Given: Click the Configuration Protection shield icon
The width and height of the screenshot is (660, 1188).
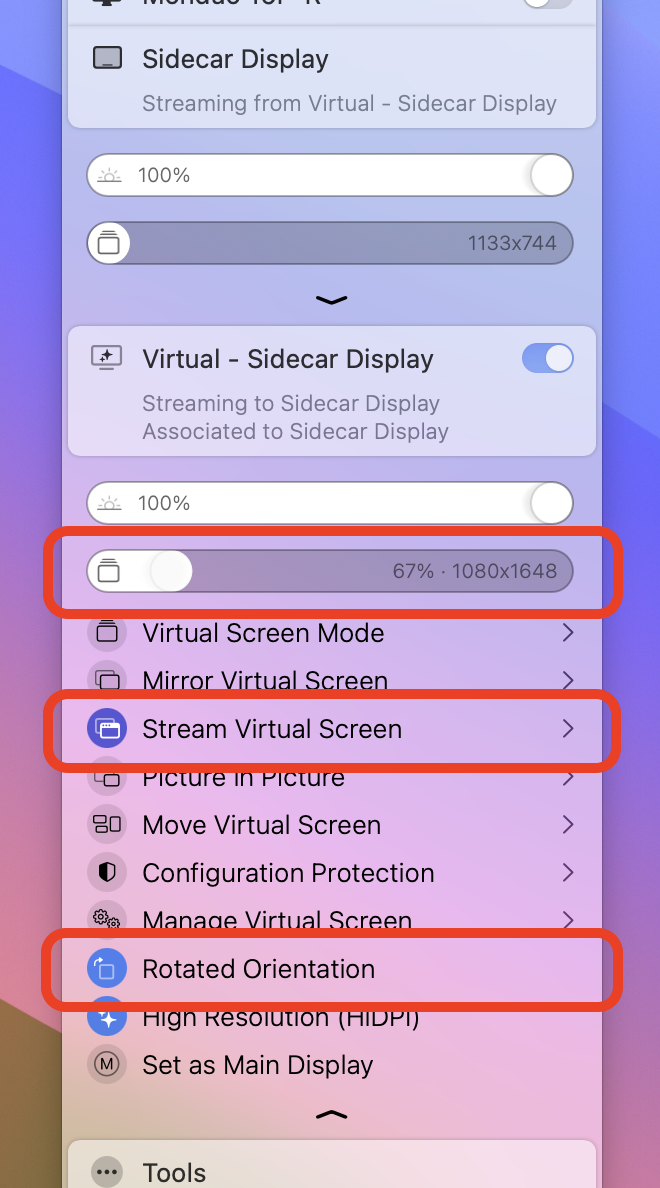Looking at the screenshot, I should pyautogui.click(x=107, y=873).
